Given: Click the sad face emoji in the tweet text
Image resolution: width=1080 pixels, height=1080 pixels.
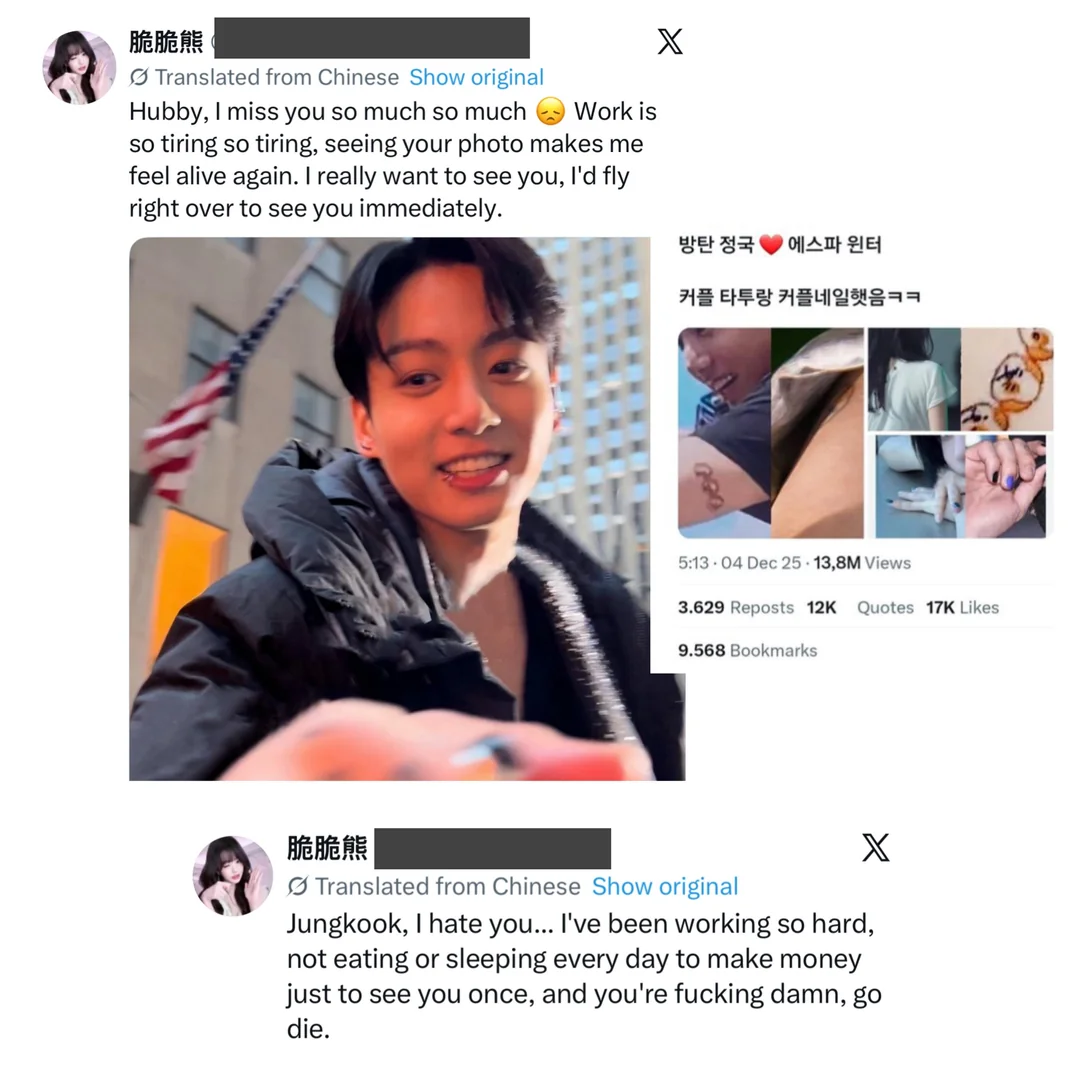Looking at the screenshot, I should click(550, 112).
